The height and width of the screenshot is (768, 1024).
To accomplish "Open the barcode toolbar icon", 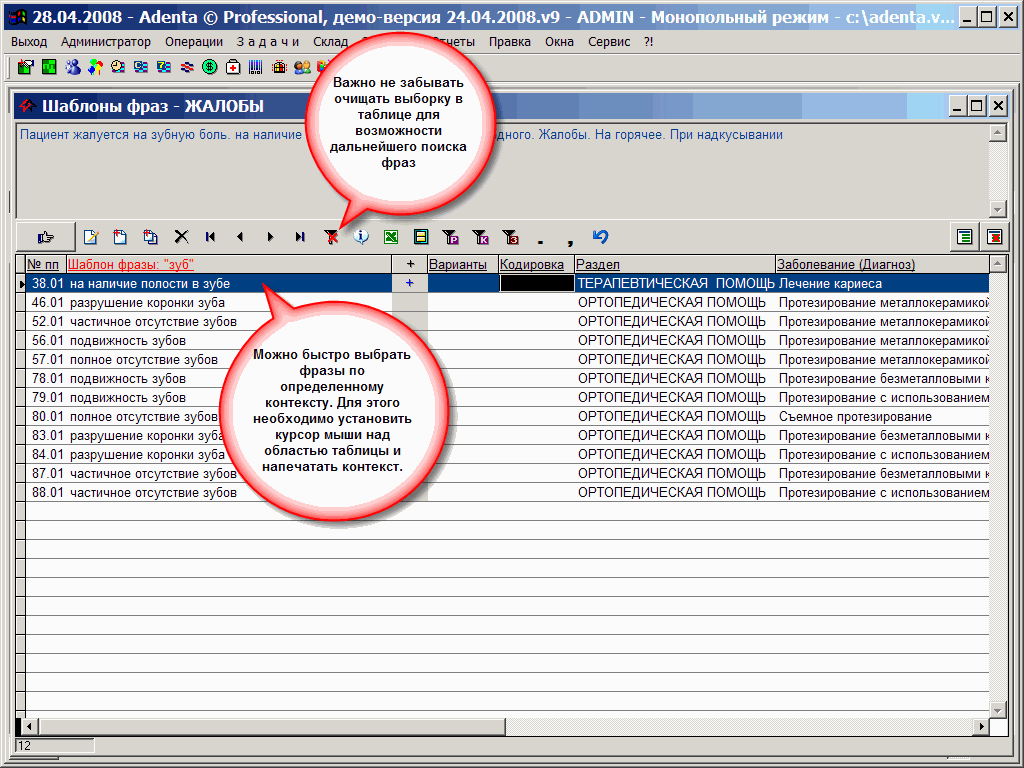I will click(x=256, y=67).
